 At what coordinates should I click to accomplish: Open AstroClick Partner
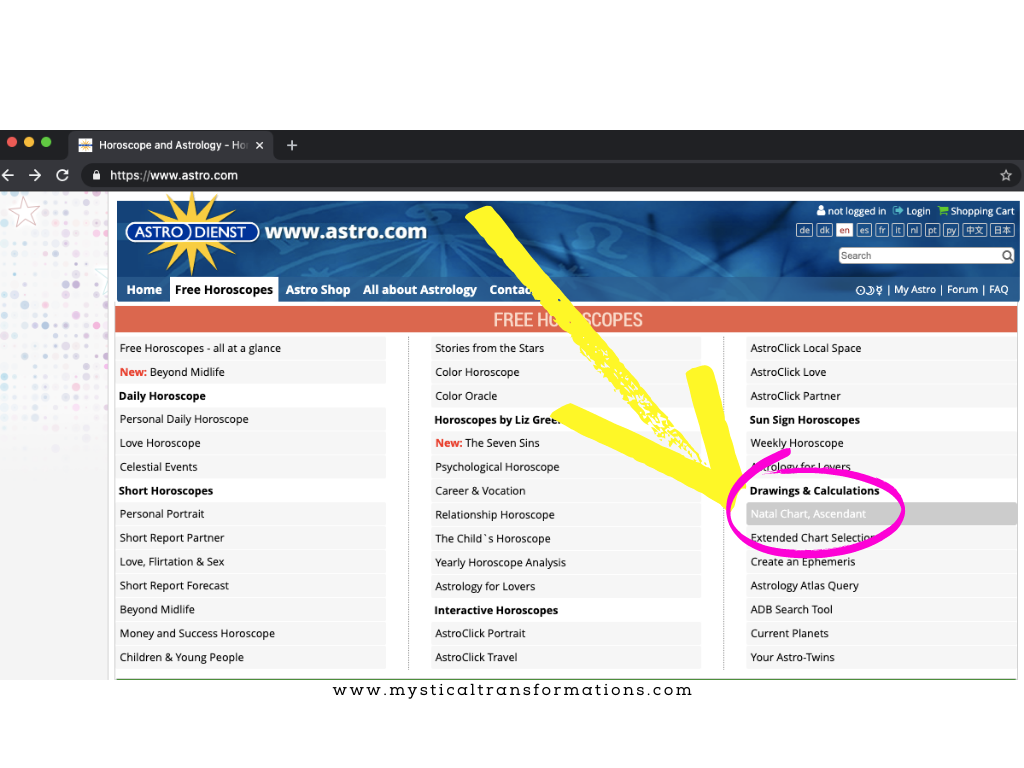point(882,396)
